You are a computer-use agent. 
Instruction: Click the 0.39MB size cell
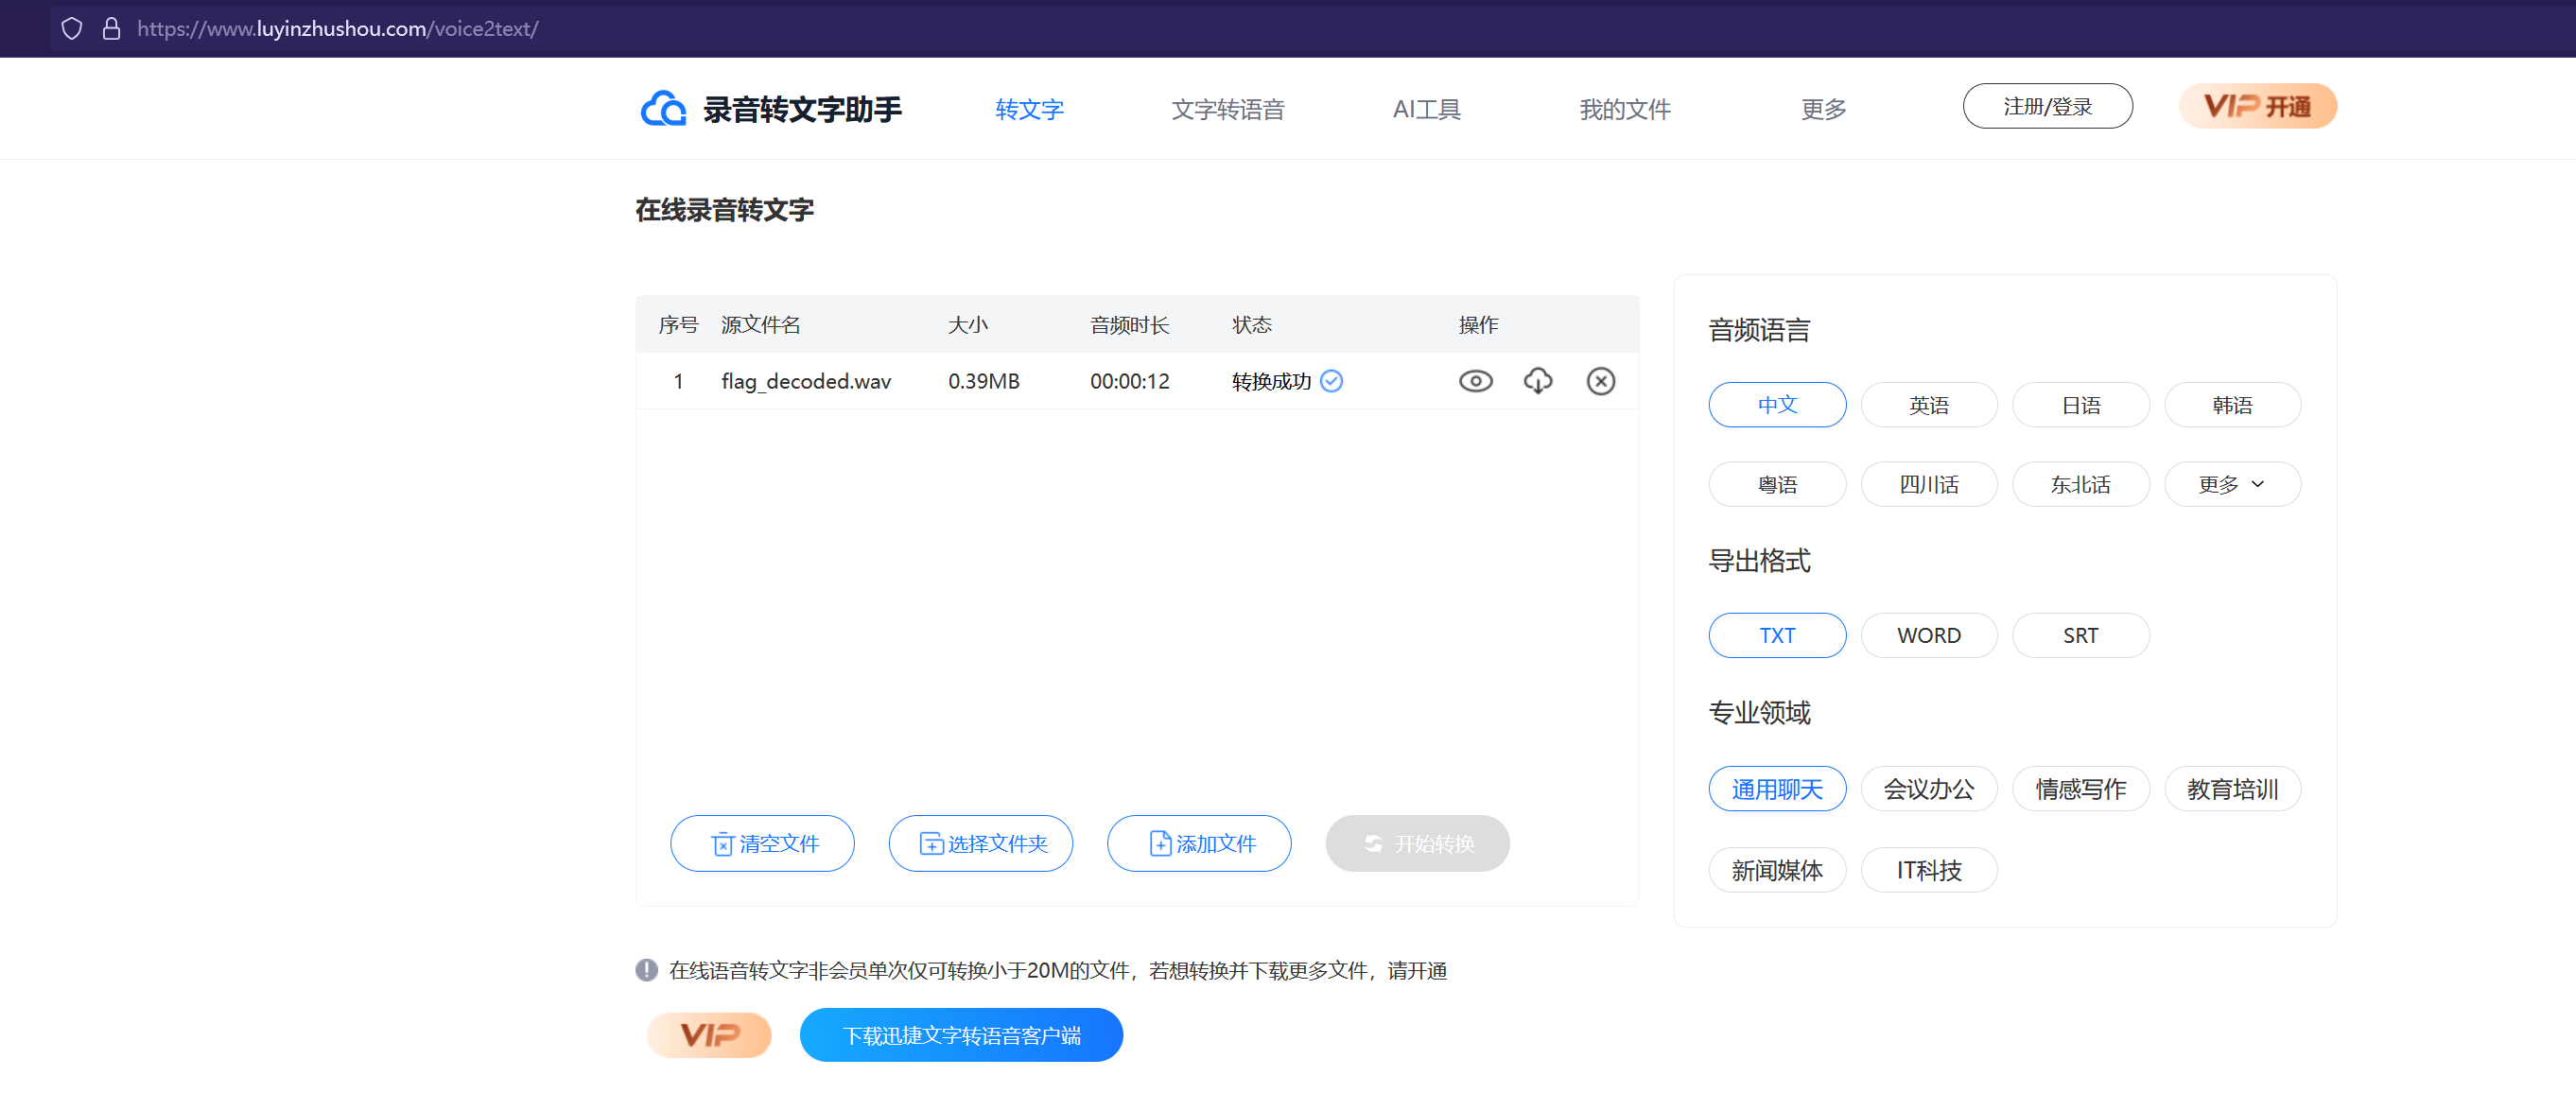pyautogui.click(x=984, y=381)
